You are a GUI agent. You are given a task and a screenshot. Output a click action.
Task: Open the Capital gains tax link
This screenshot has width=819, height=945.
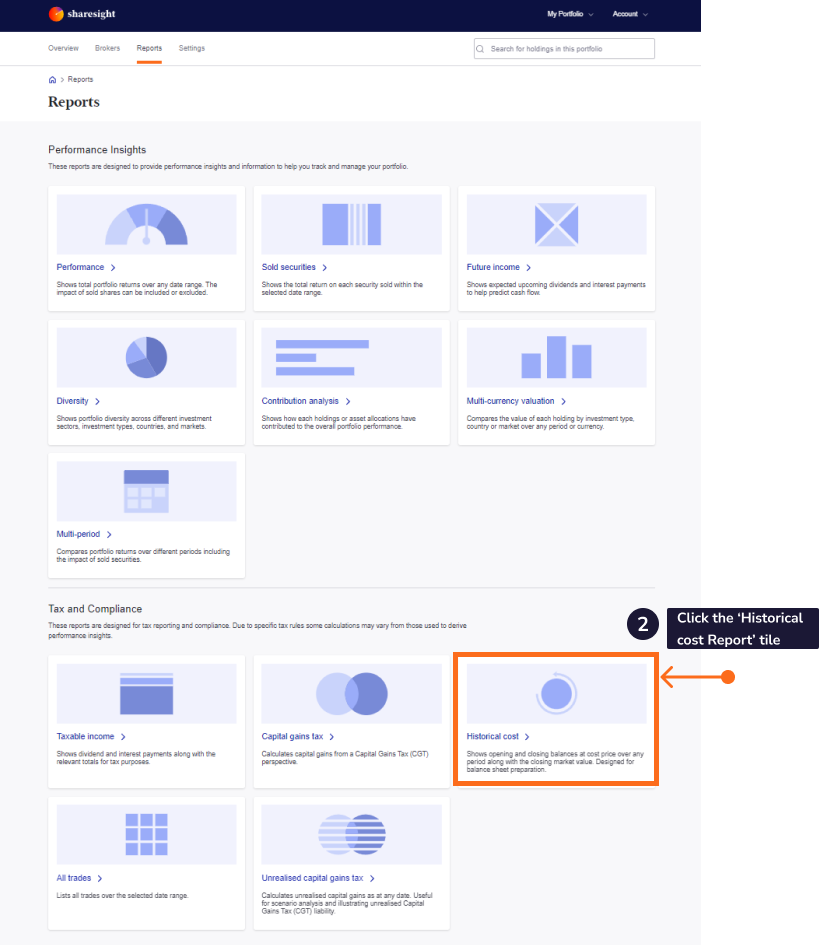coord(292,736)
